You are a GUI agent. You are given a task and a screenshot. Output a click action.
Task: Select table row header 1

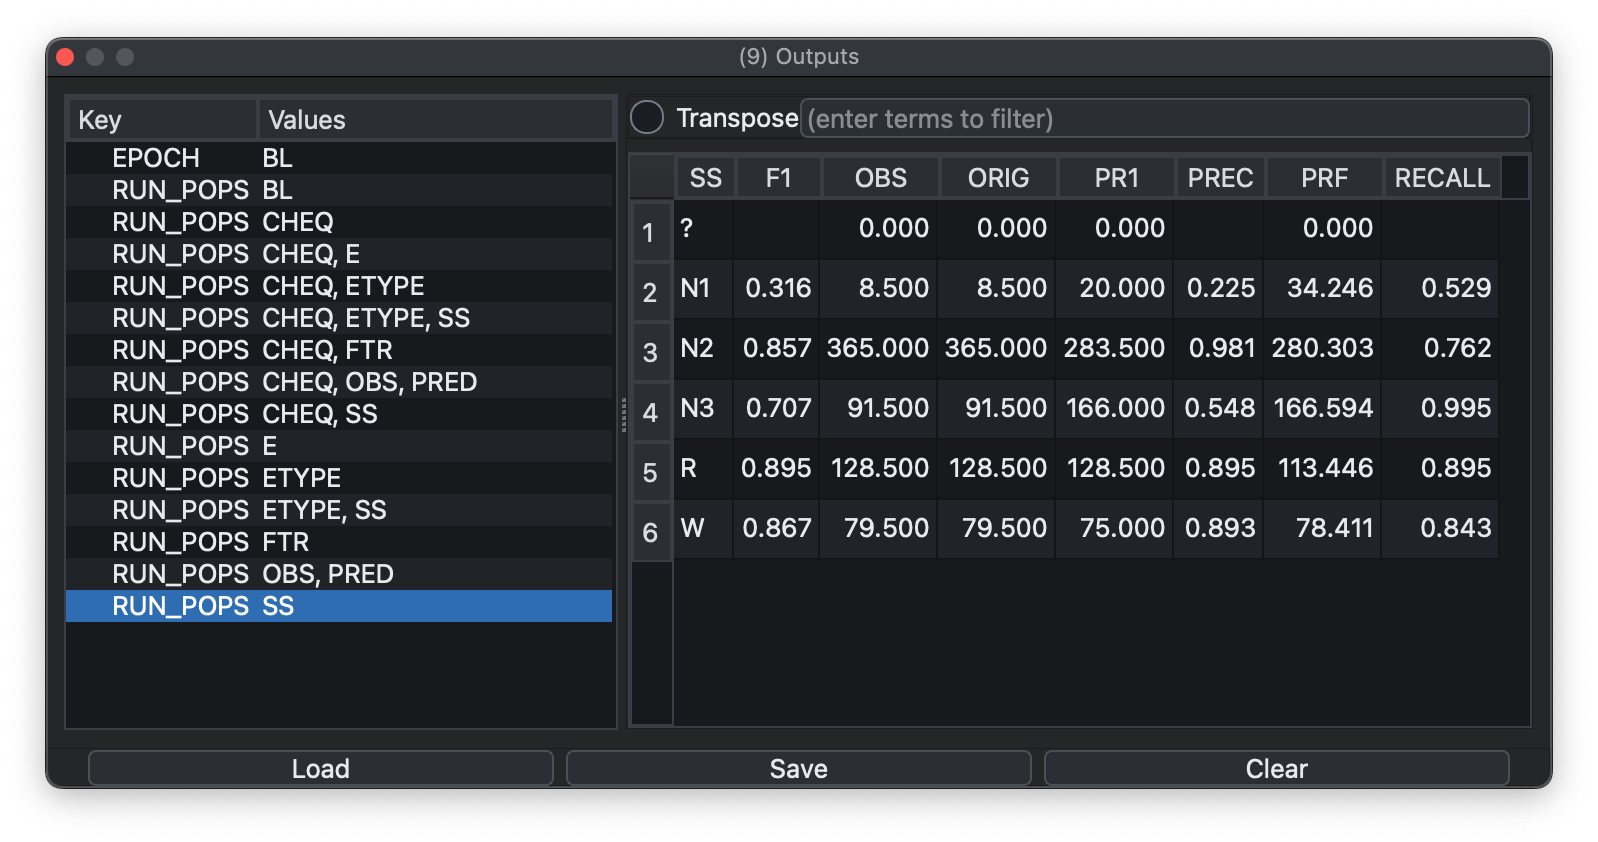[x=651, y=231]
